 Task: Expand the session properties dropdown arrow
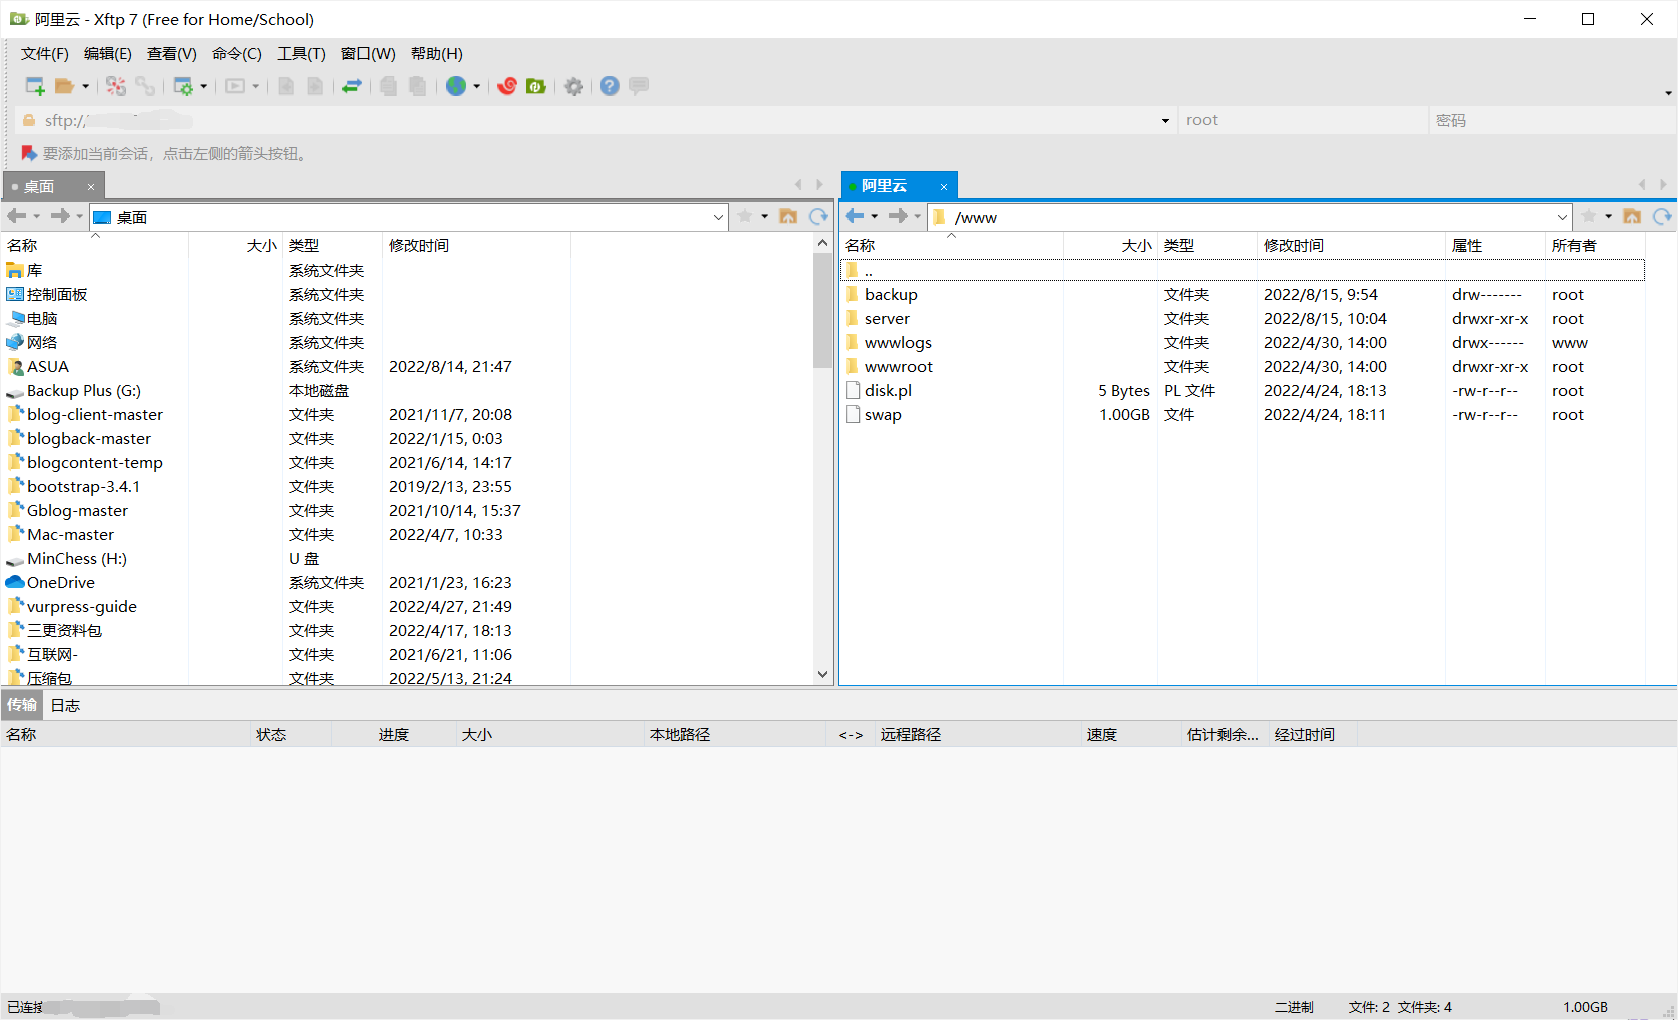(203, 86)
